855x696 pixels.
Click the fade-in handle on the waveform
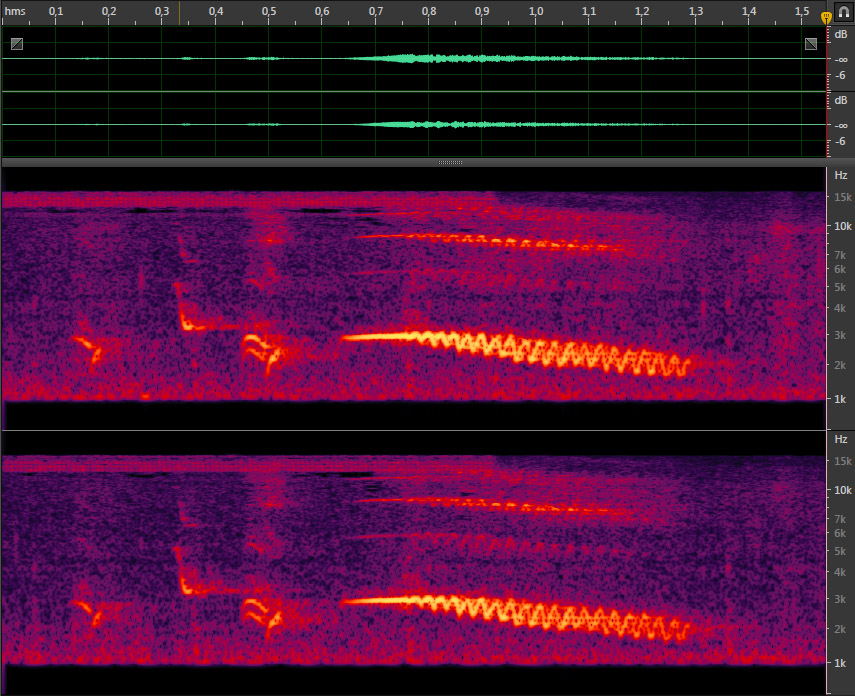[16, 44]
